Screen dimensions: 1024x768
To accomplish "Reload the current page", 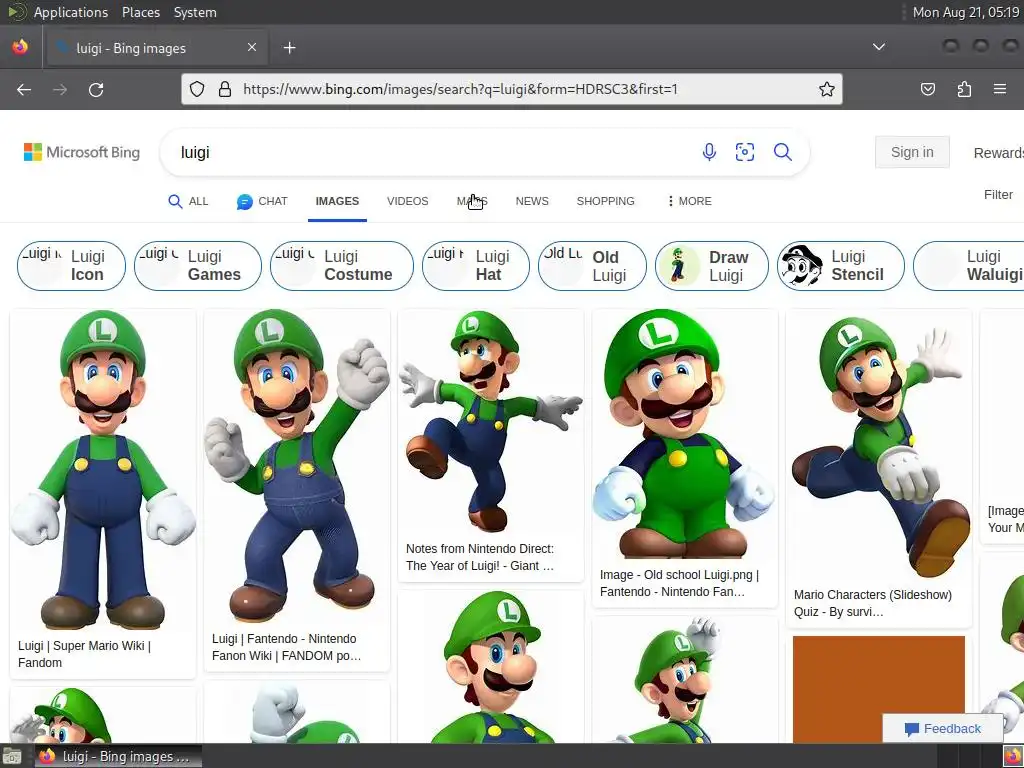I will (96, 89).
